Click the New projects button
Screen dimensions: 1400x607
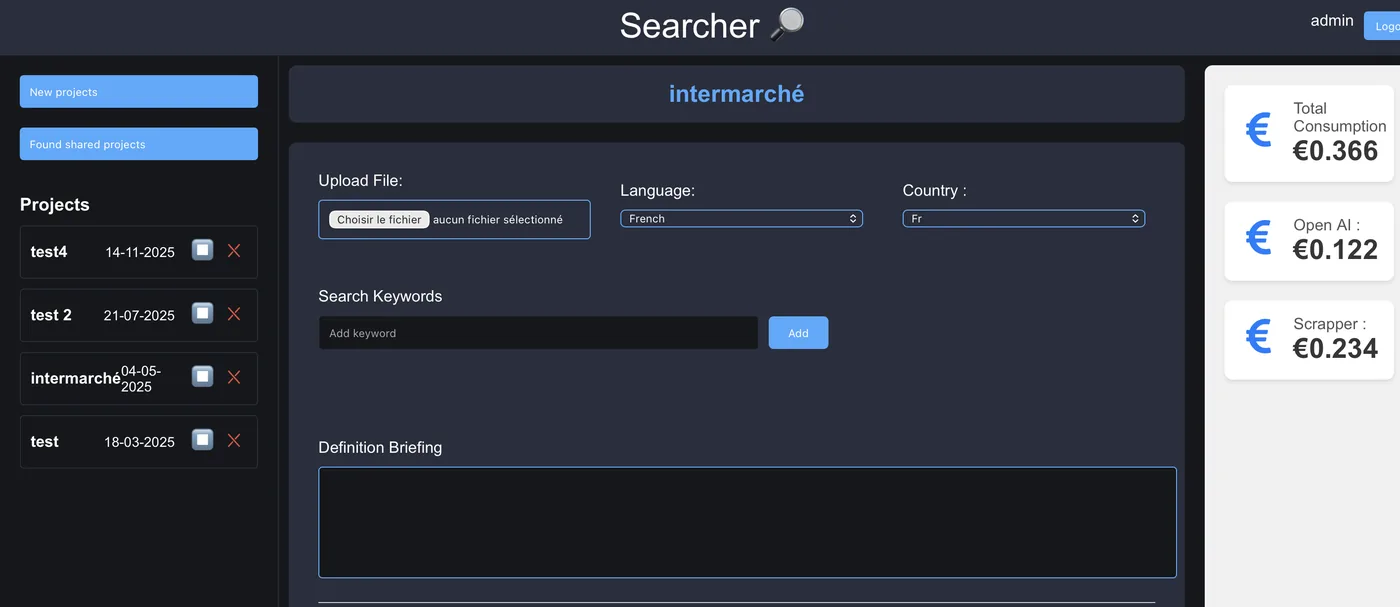[139, 92]
